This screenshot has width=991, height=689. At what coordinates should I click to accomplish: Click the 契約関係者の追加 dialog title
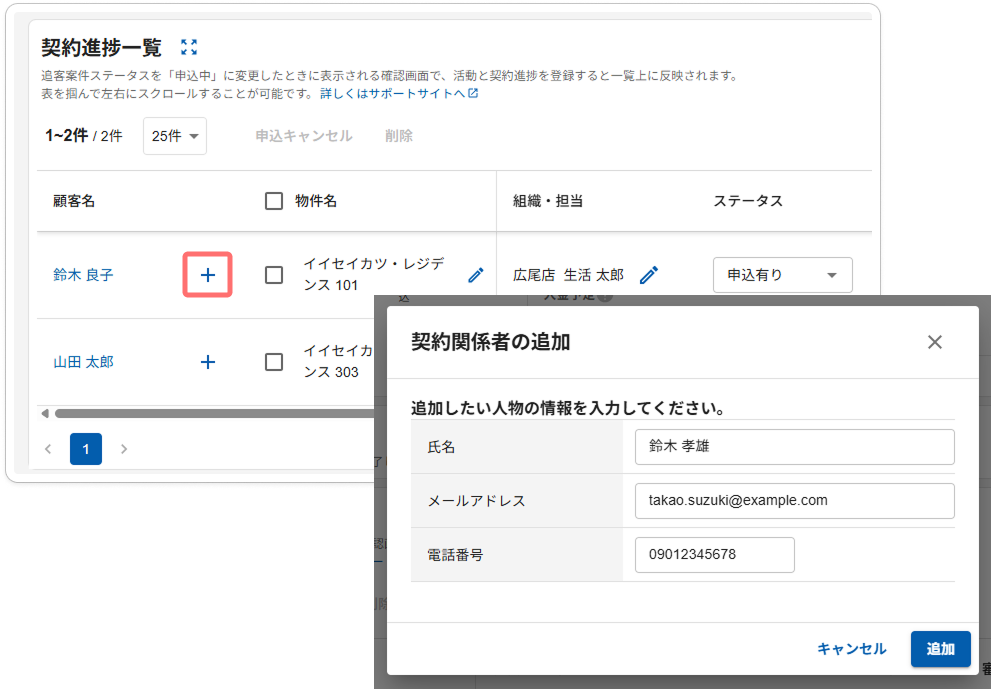[x=490, y=342]
